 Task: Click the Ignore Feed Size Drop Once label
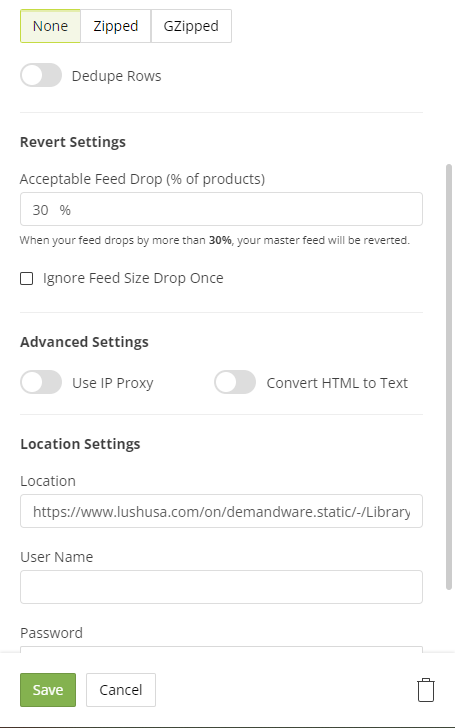[x=133, y=278]
